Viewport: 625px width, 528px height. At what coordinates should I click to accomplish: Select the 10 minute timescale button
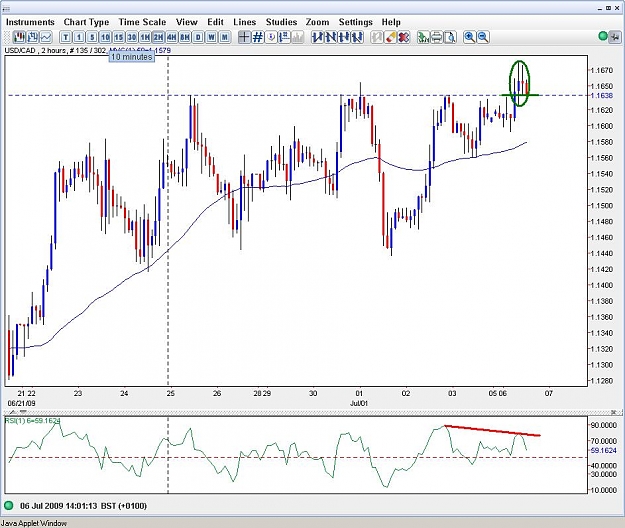pyautogui.click(x=105, y=37)
